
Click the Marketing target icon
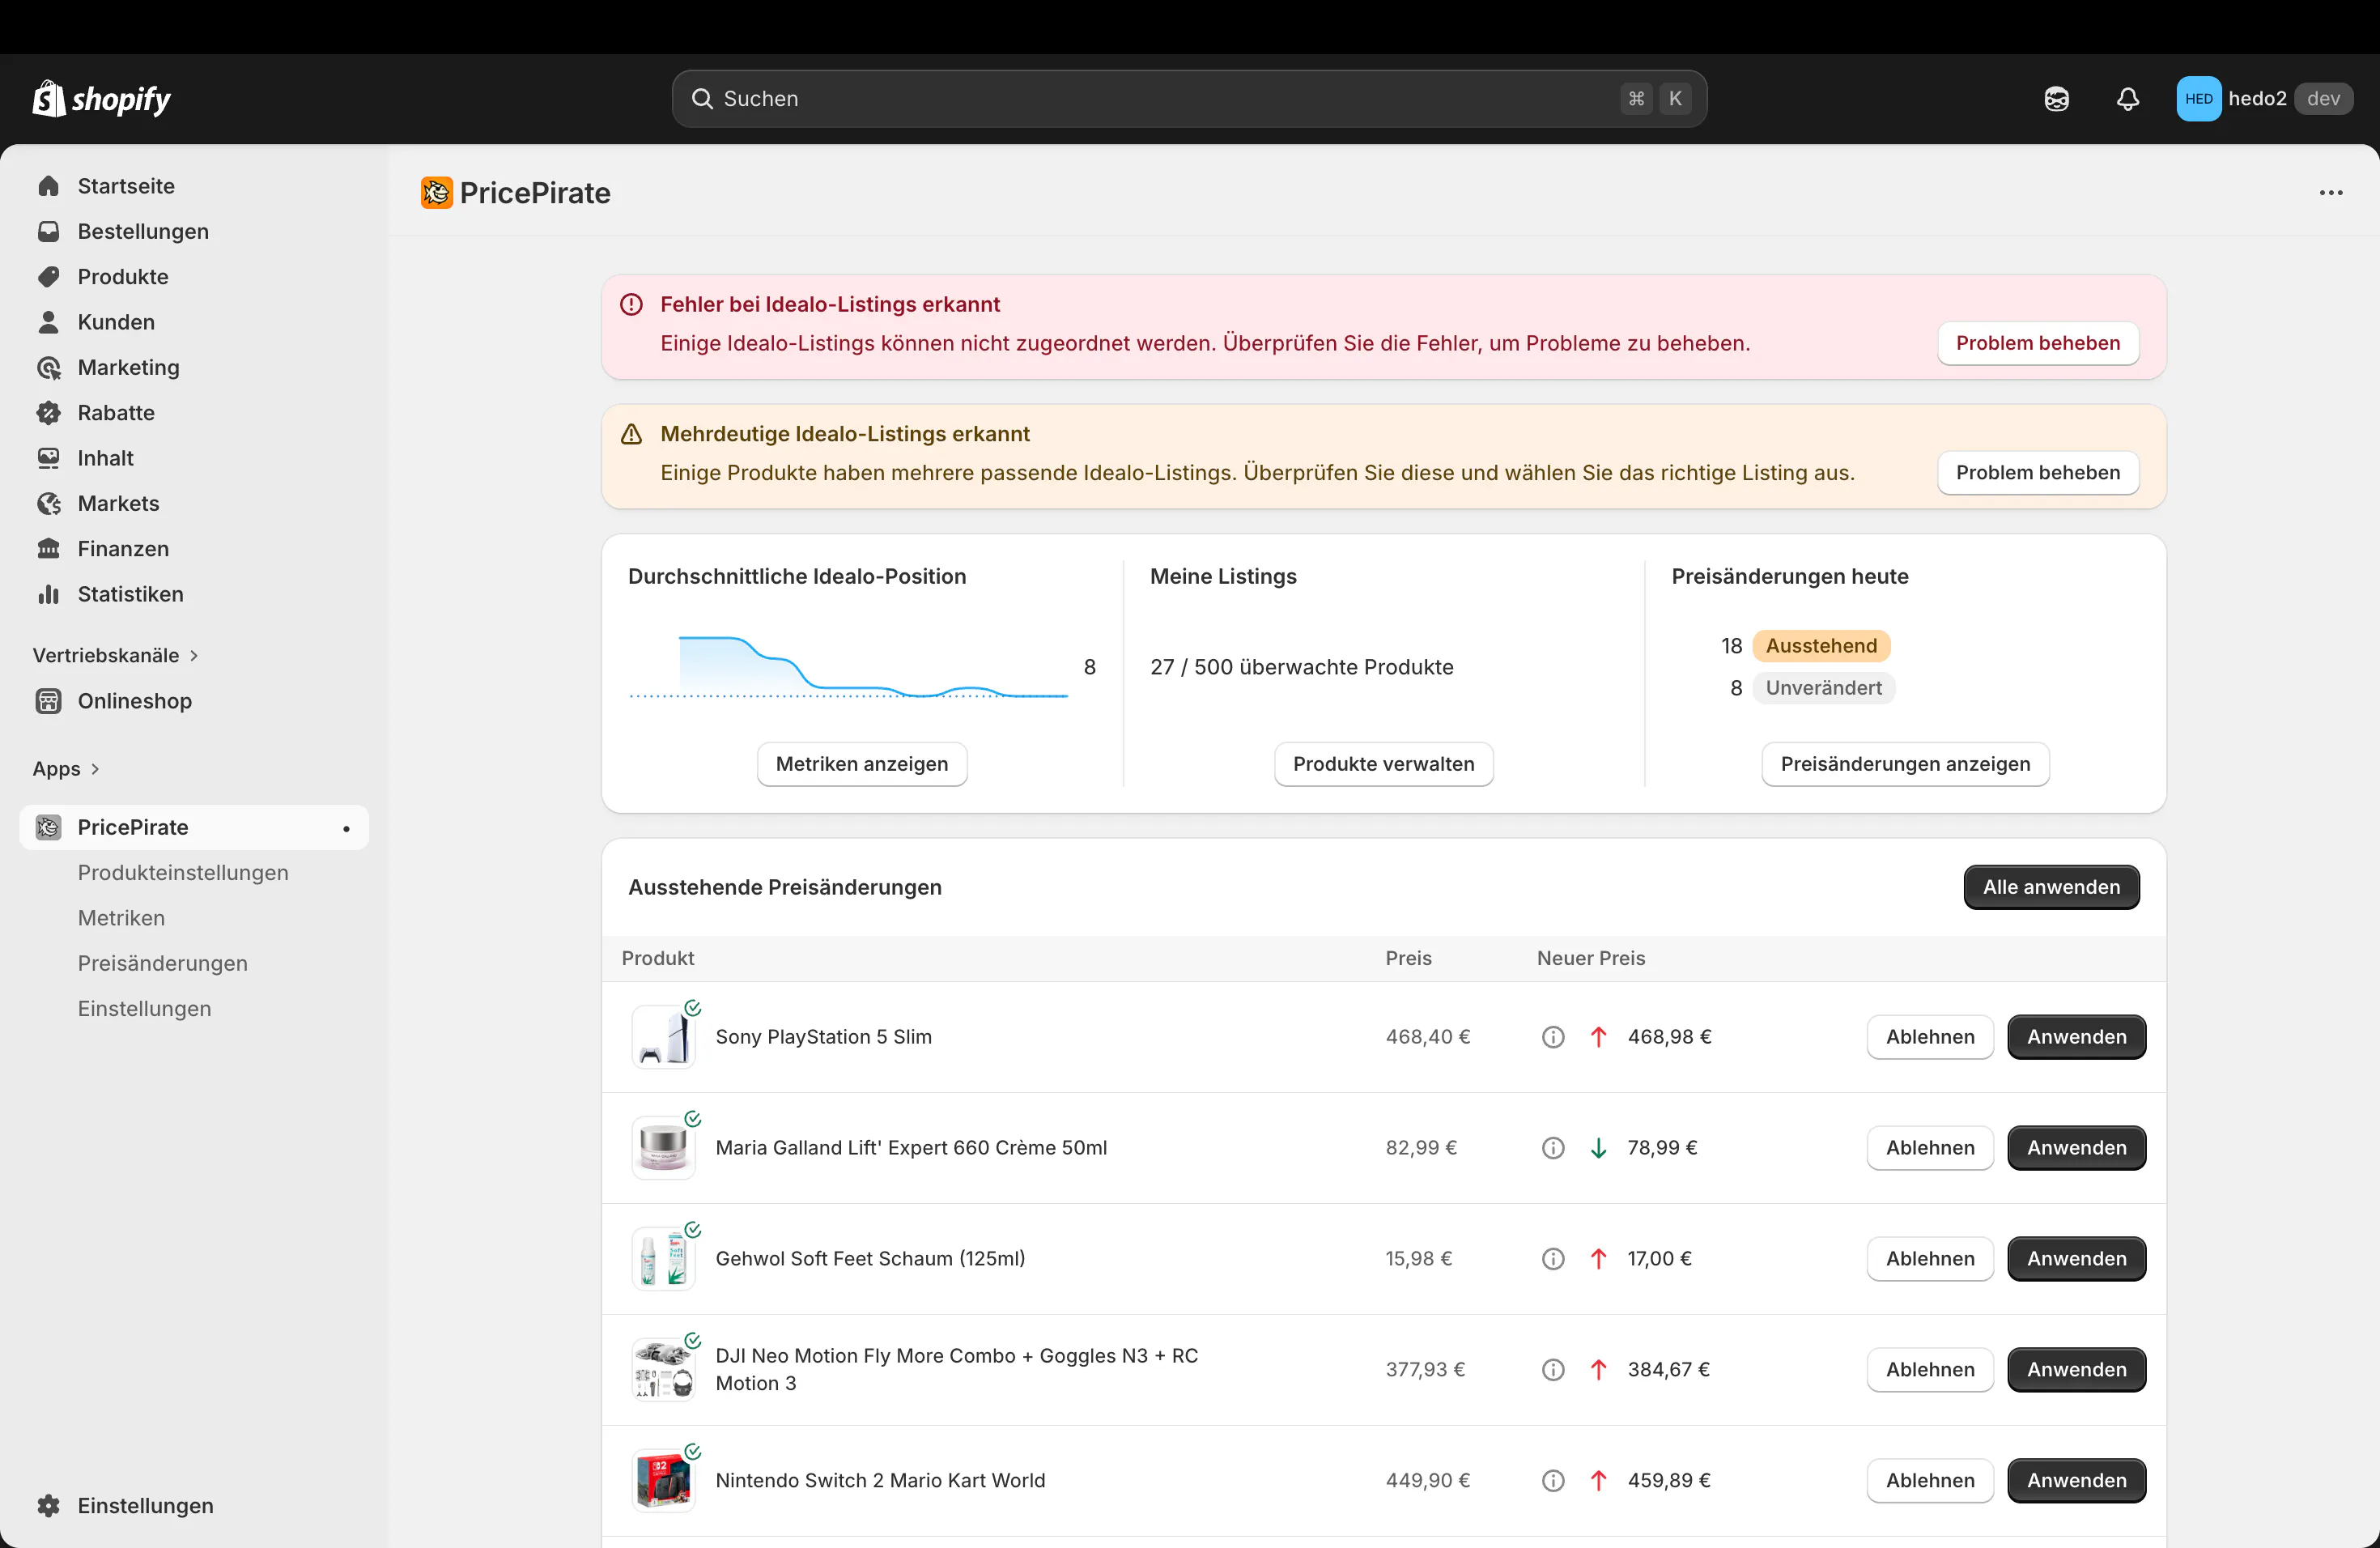(48, 368)
